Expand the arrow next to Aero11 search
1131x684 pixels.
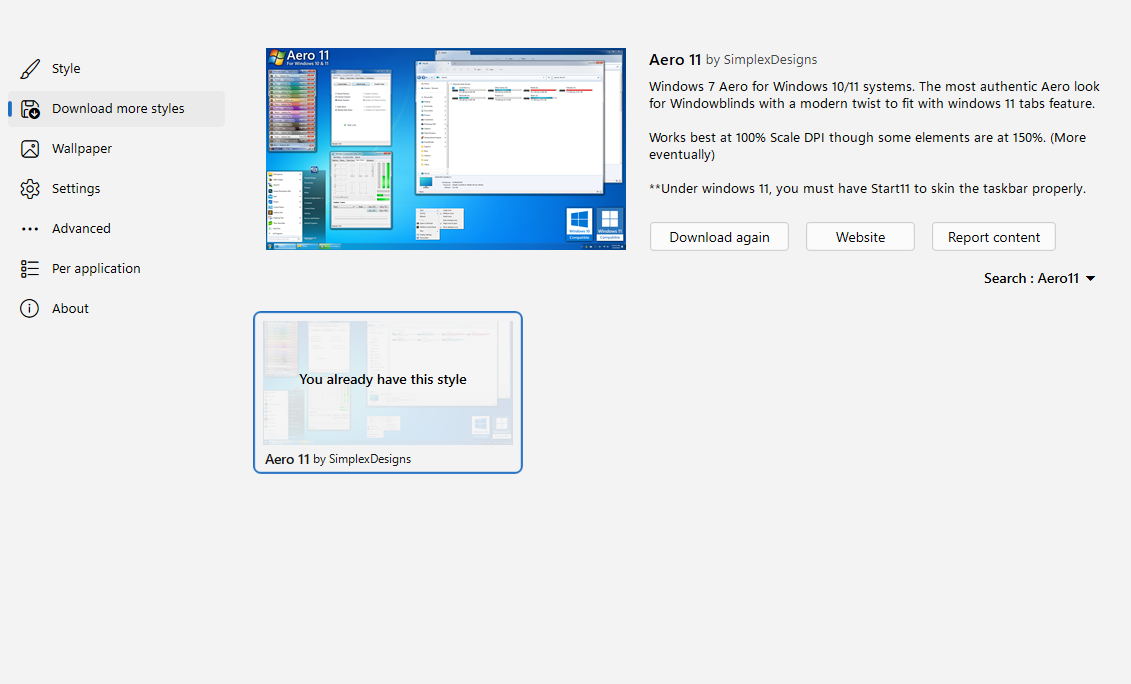coord(1091,279)
